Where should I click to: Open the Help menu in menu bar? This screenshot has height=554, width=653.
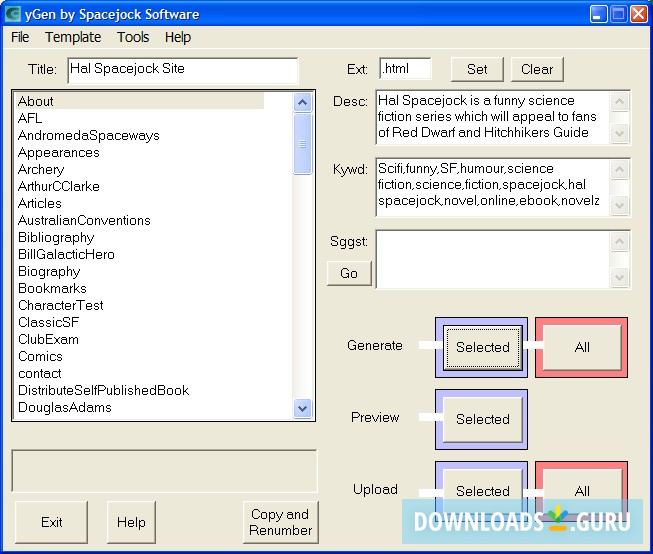(x=178, y=37)
